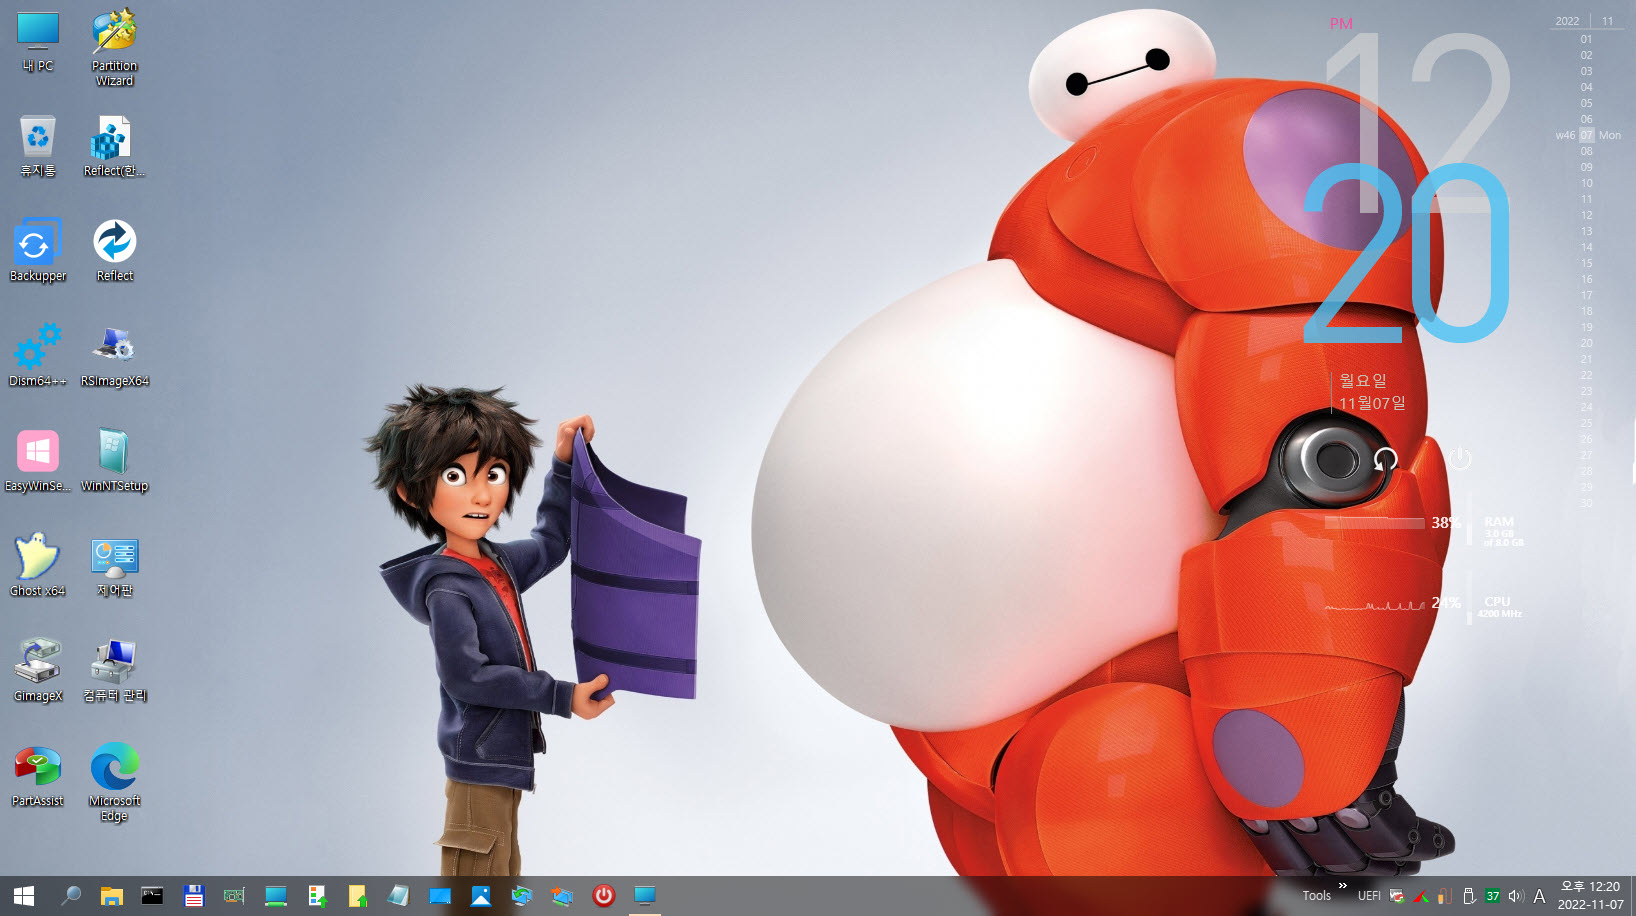Image resolution: width=1636 pixels, height=916 pixels.
Task: Open the Reflect(한.. desktop shortcut
Action: click(x=114, y=147)
